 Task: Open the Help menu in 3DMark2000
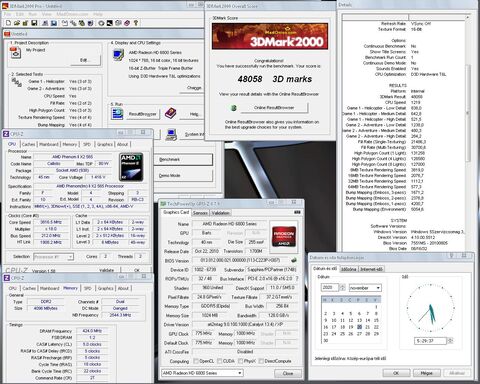[x=98, y=14]
